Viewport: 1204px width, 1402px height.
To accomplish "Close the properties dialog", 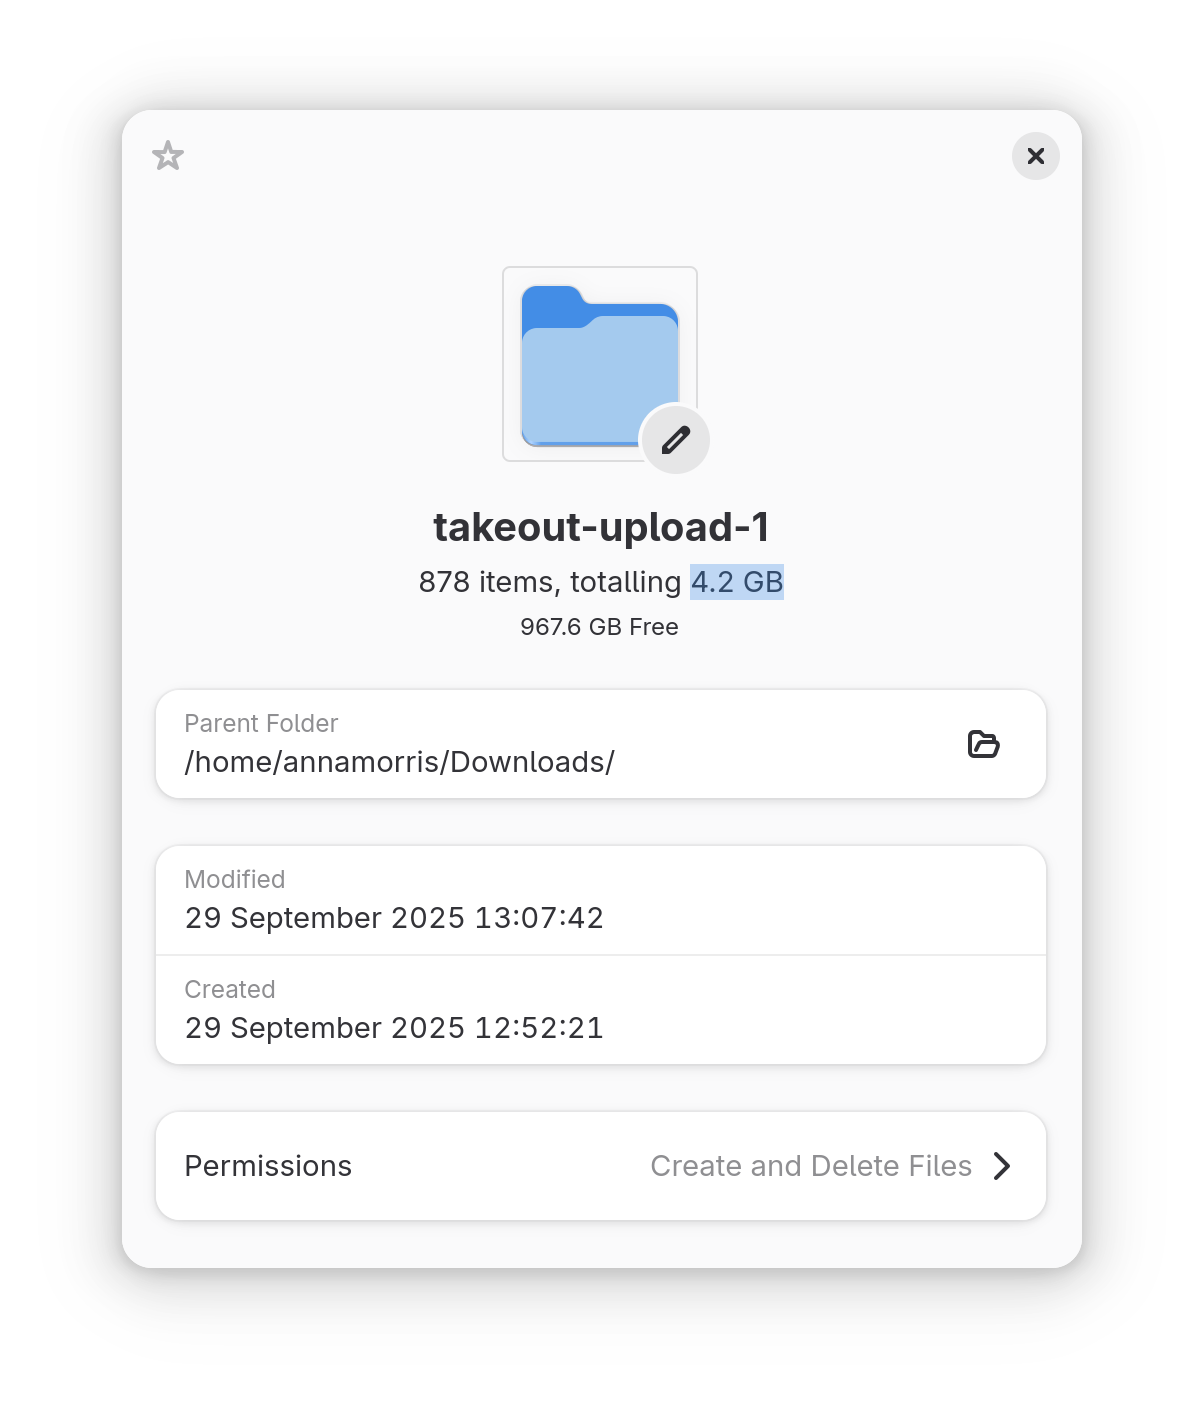I will point(1036,156).
